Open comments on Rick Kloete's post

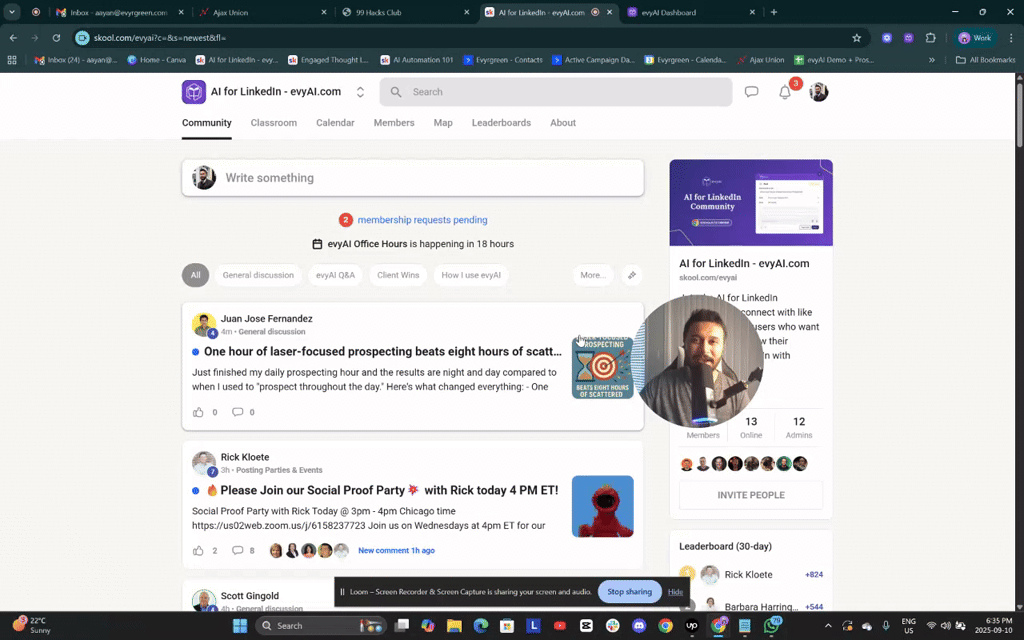238,551
